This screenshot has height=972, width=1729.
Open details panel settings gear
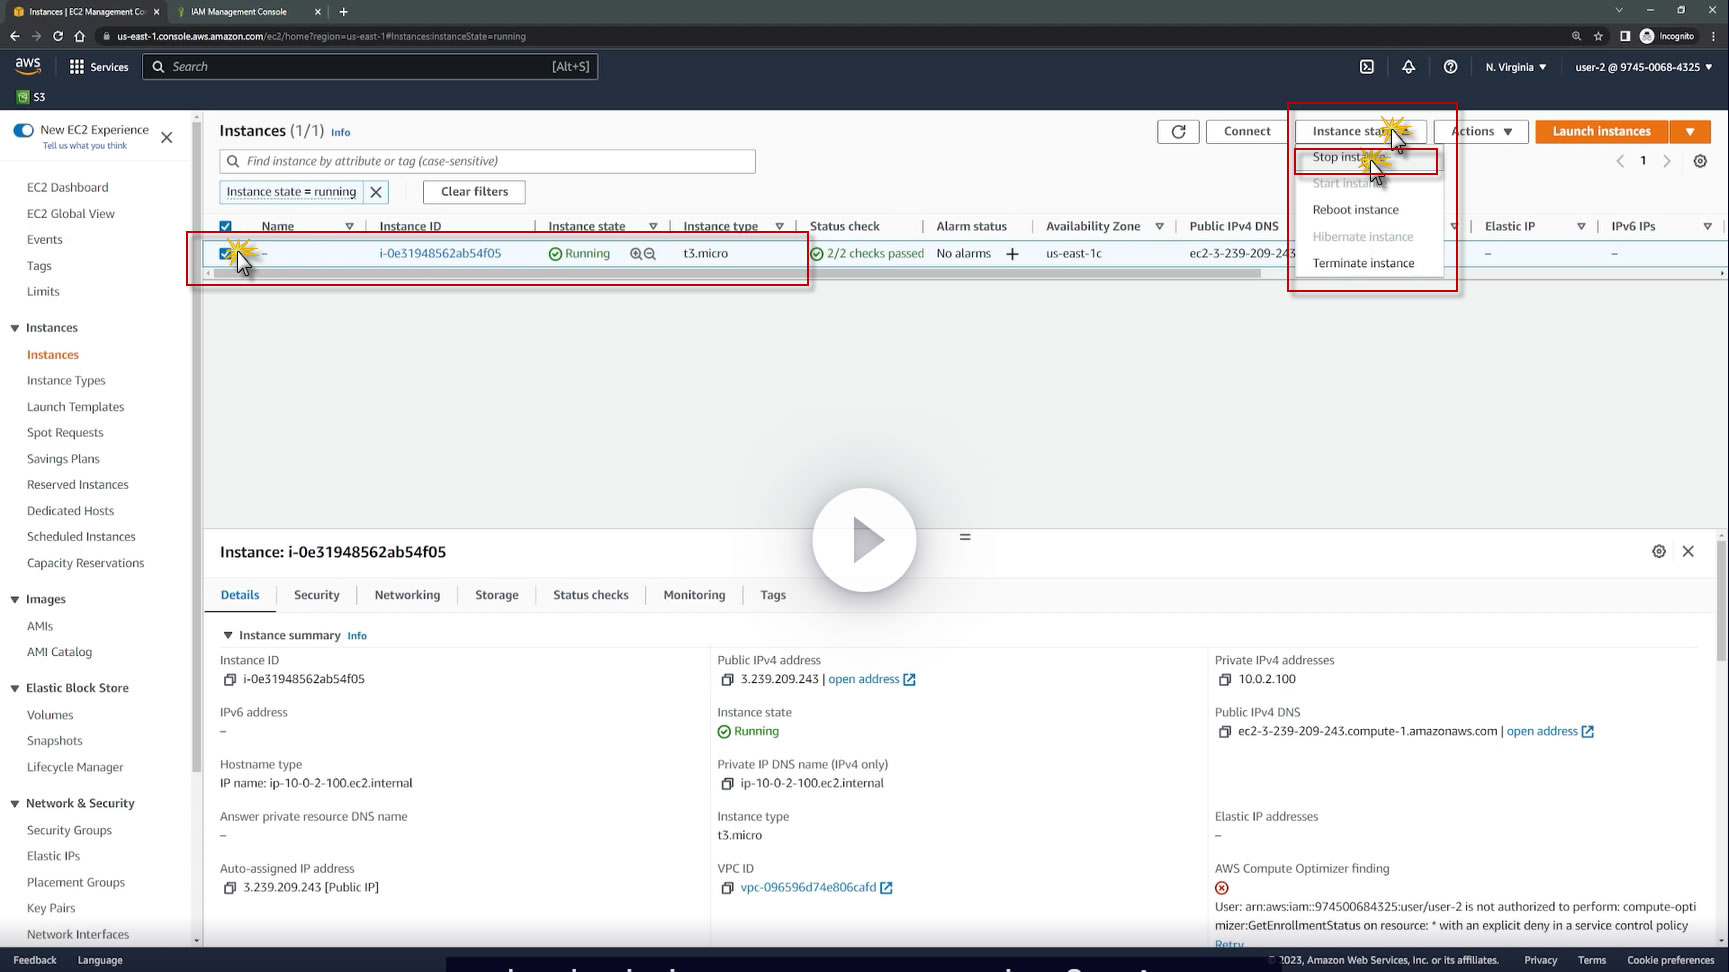pyautogui.click(x=1659, y=551)
